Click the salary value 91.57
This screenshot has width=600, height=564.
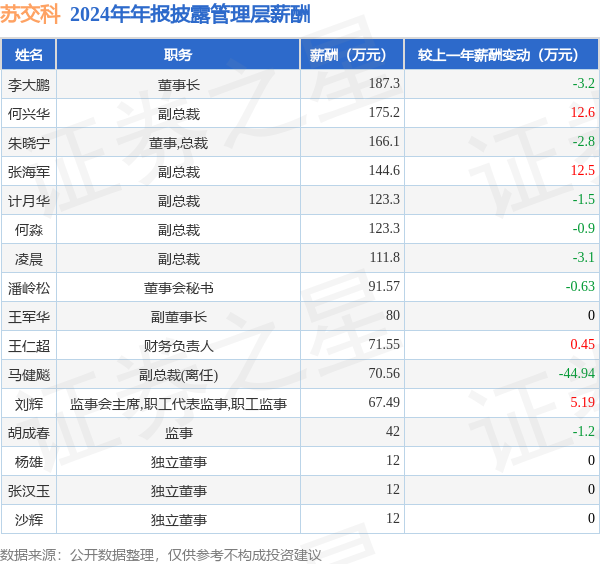click(384, 286)
